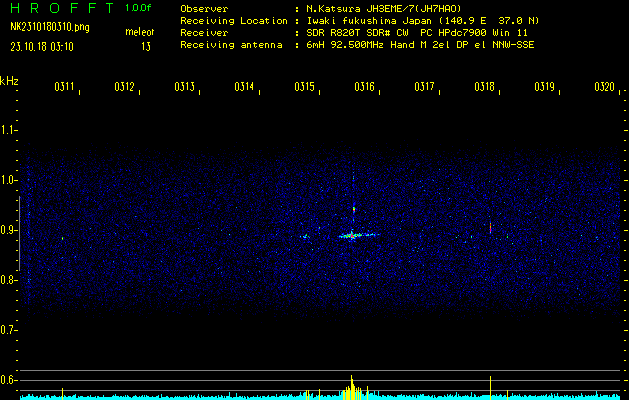
Task: Click the tallest yellow spike in bottom graph
Action: [351, 386]
